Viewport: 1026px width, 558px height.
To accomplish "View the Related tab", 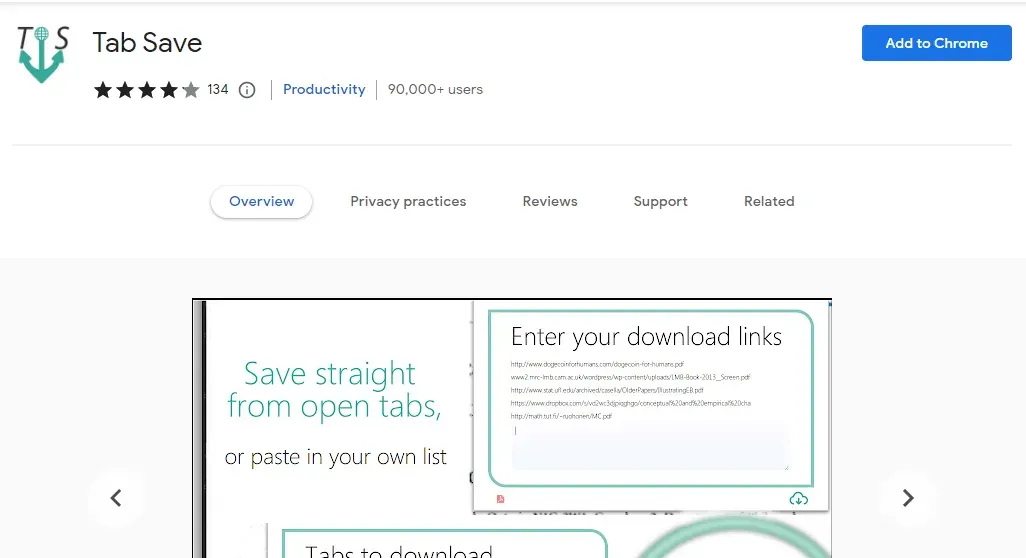I will pyautogui.click(x=769, y=201).
